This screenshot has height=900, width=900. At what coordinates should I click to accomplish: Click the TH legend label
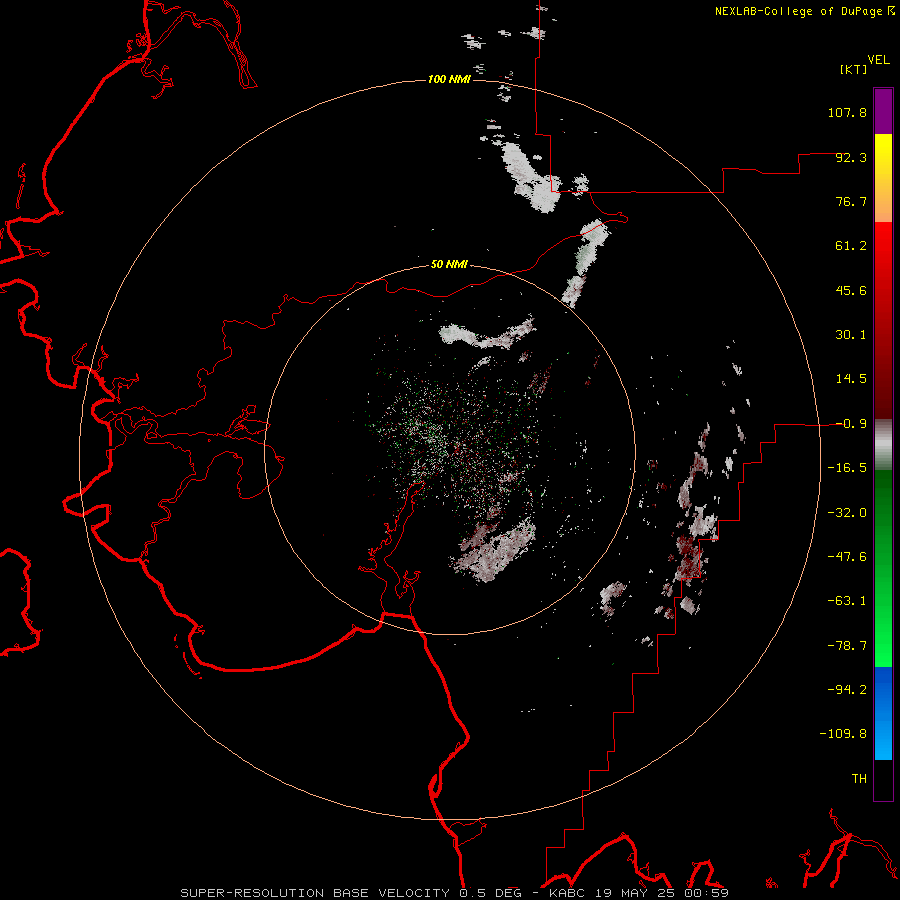(859, 779)
